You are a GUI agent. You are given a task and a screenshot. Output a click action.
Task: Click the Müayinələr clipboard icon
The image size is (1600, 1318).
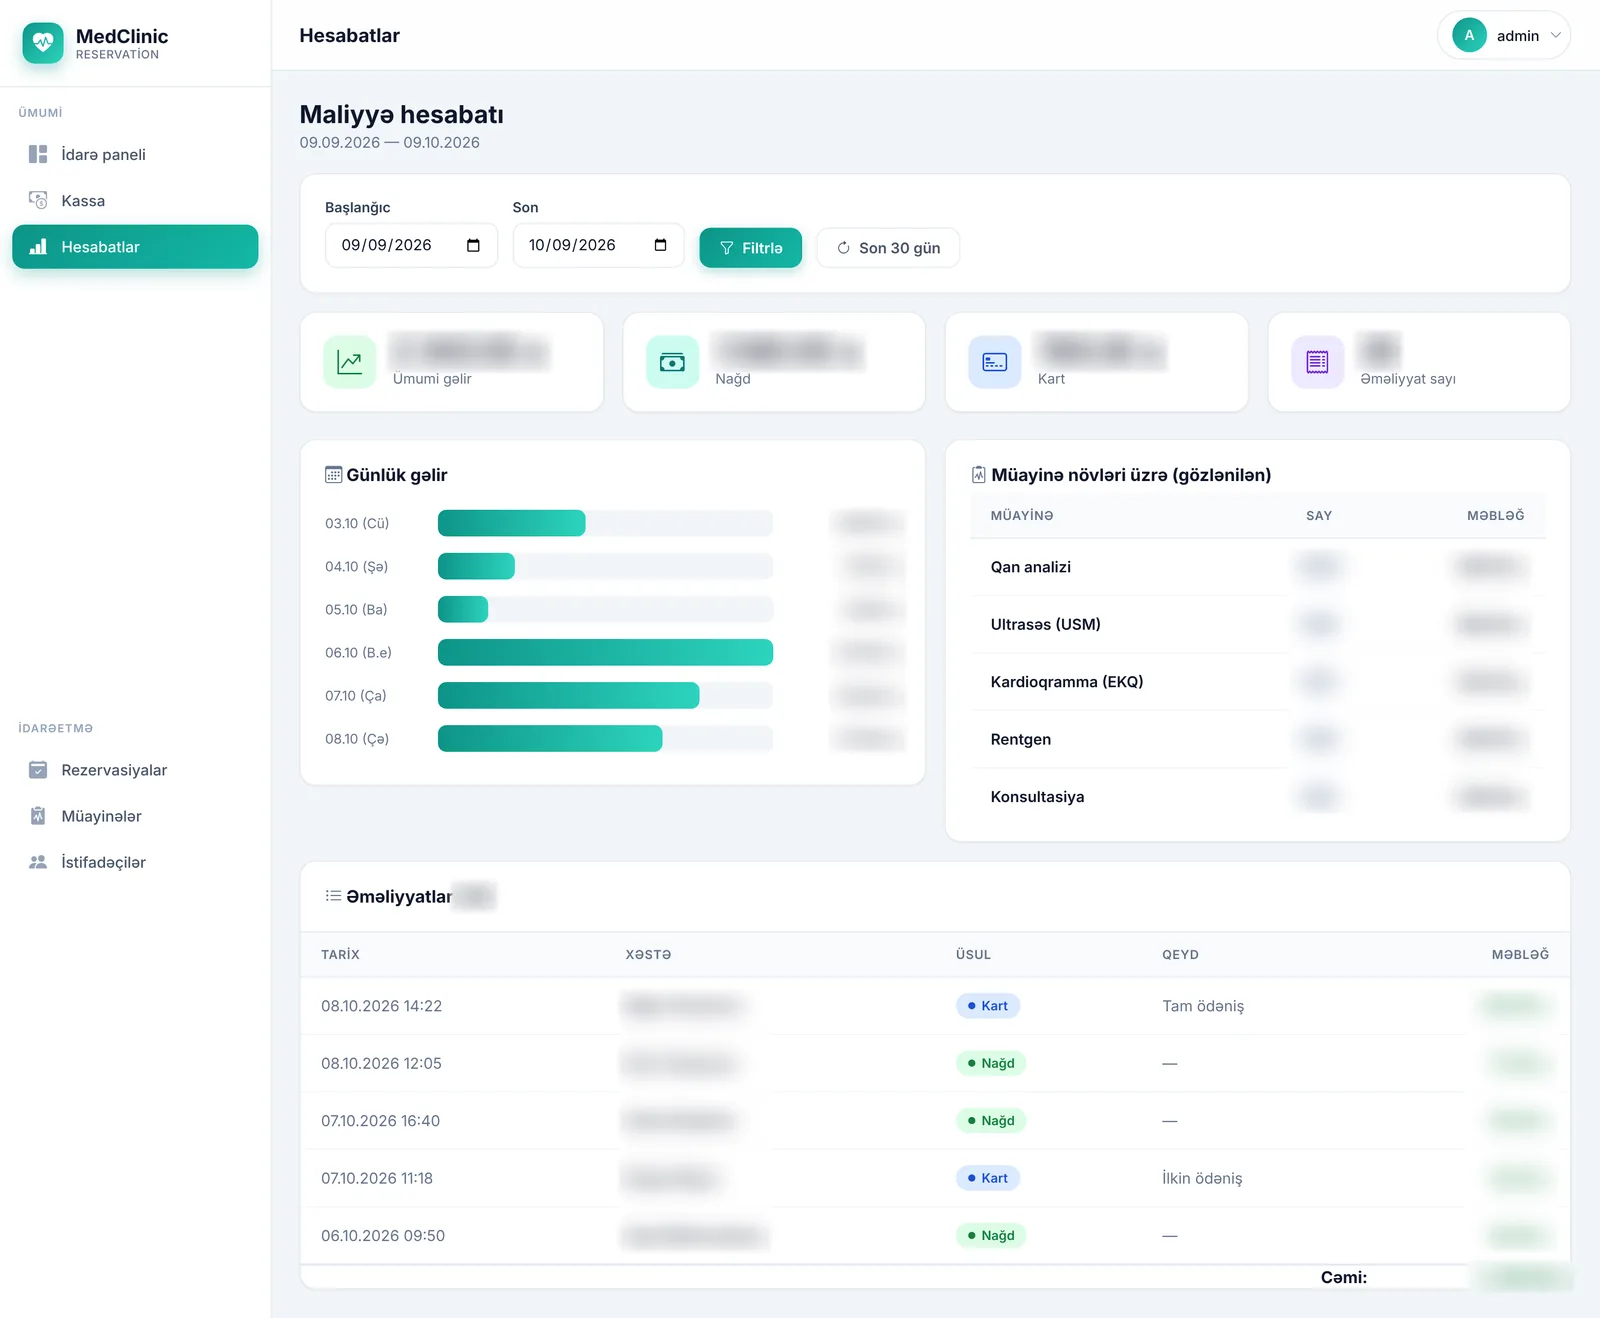tap(38, 816)
